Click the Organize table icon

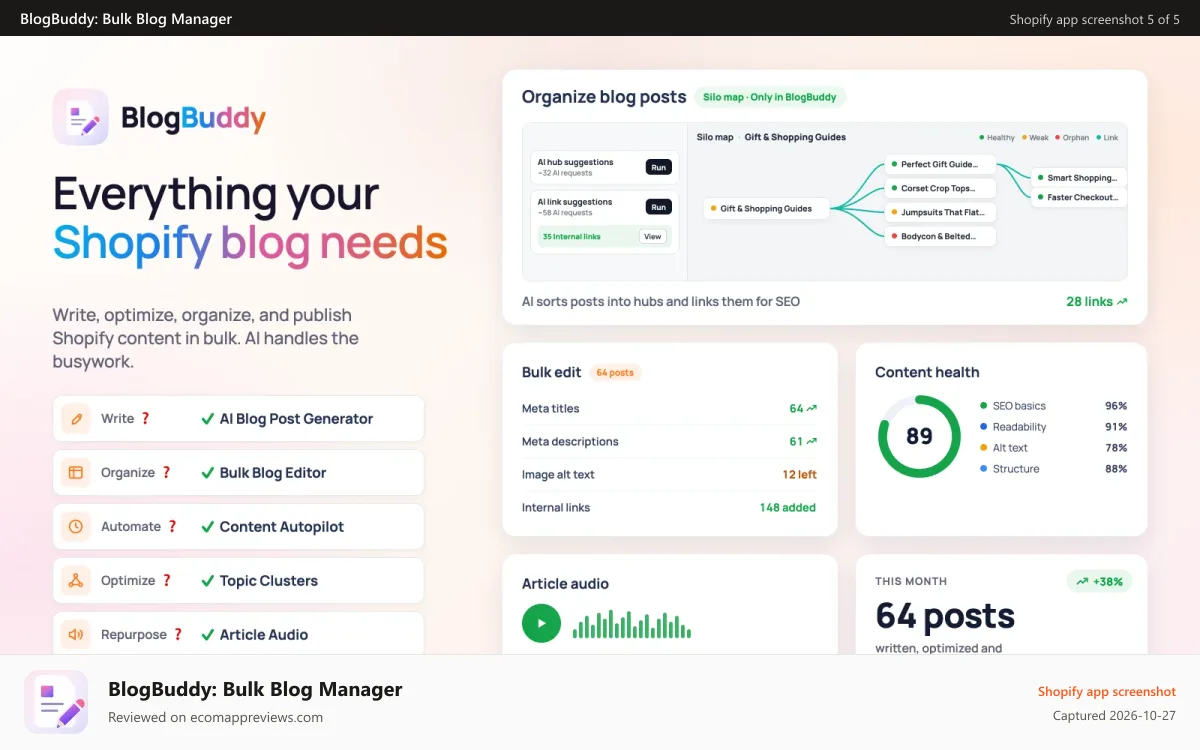click(75, 473)
